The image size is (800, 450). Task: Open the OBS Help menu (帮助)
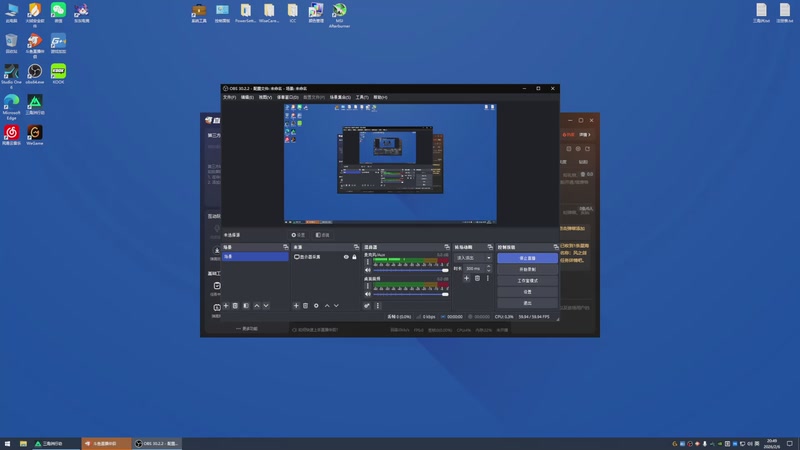pos(380,97)
